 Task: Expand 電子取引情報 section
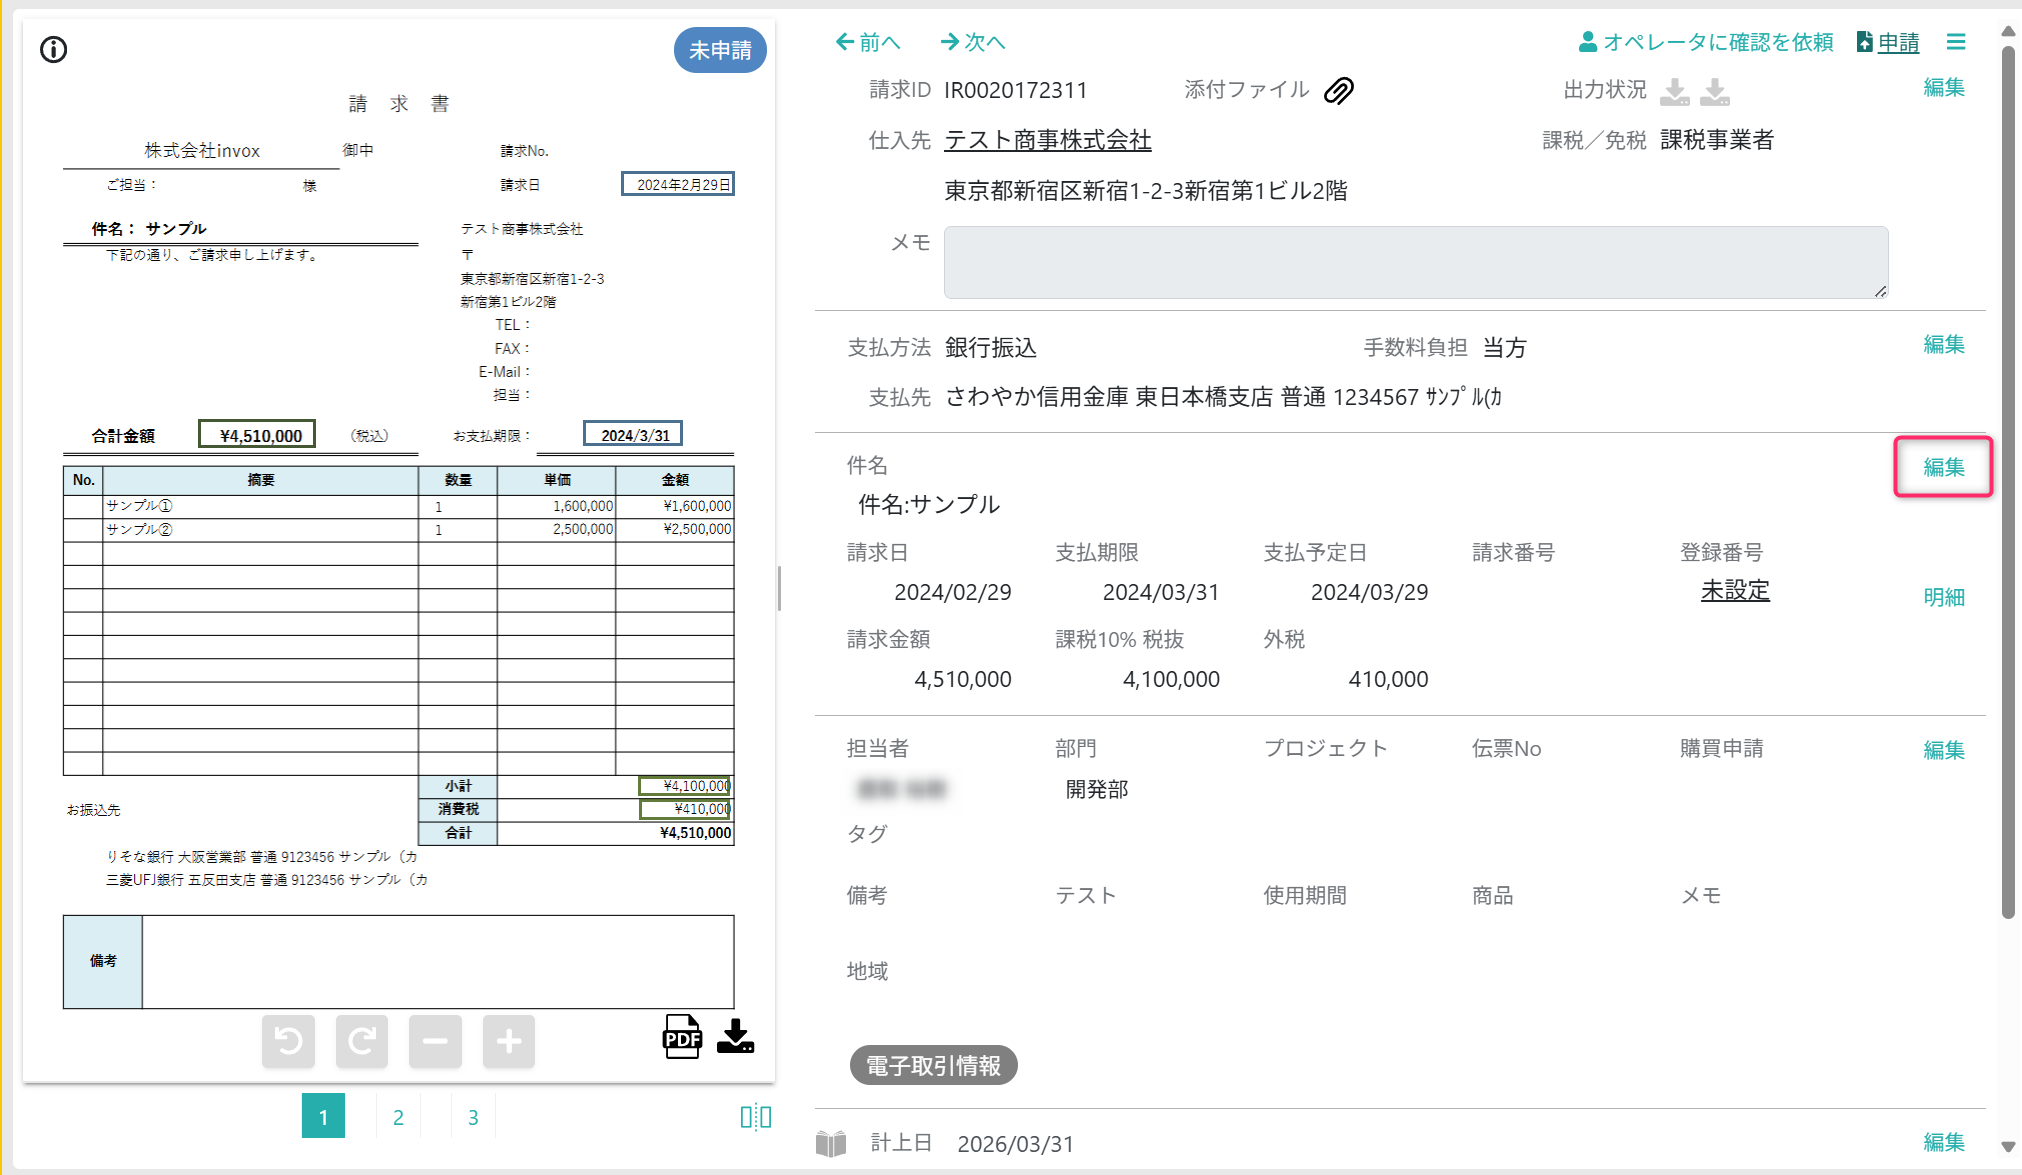pyautogui.click(x=933, y=1066)
